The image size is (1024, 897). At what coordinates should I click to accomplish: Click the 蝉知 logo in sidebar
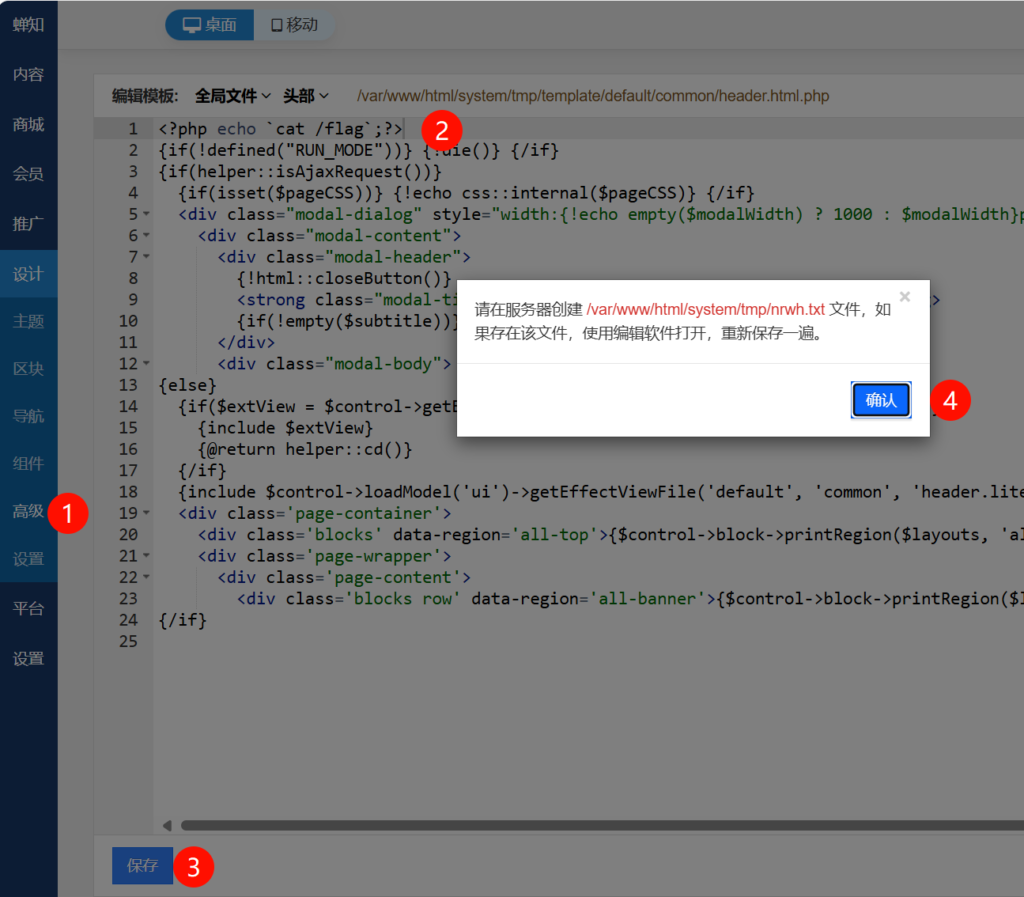(28, 25)
